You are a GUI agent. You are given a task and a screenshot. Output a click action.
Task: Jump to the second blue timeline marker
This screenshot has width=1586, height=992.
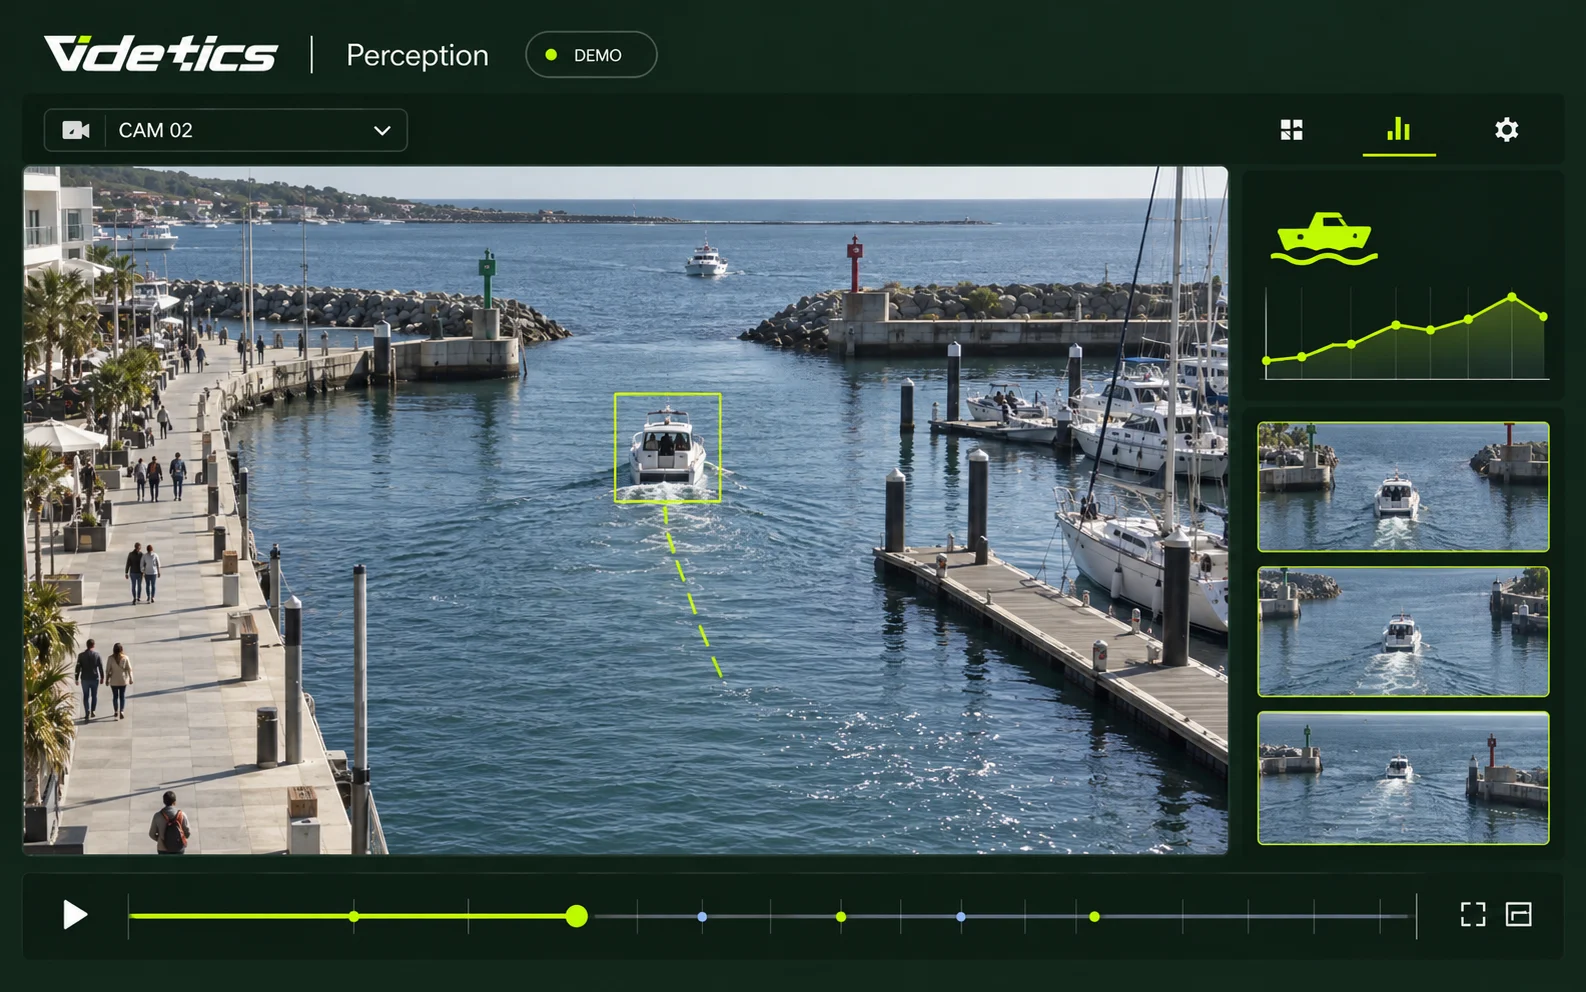[x=961, y=917]
